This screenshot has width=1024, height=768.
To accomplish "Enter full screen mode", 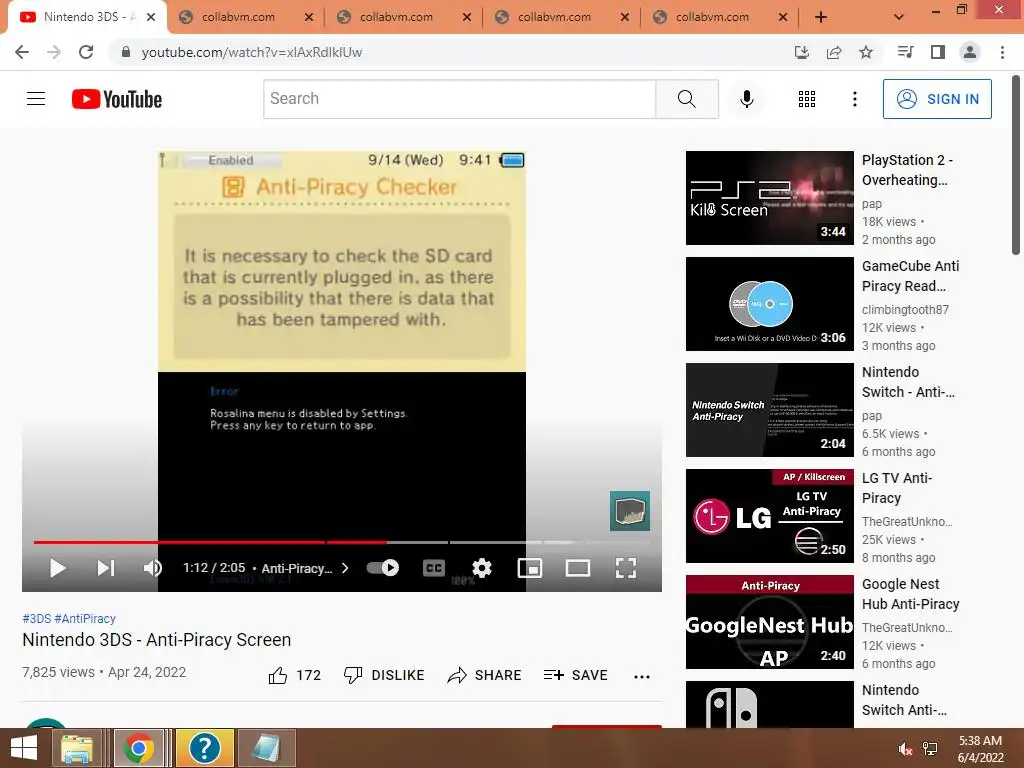I will 626,568.
